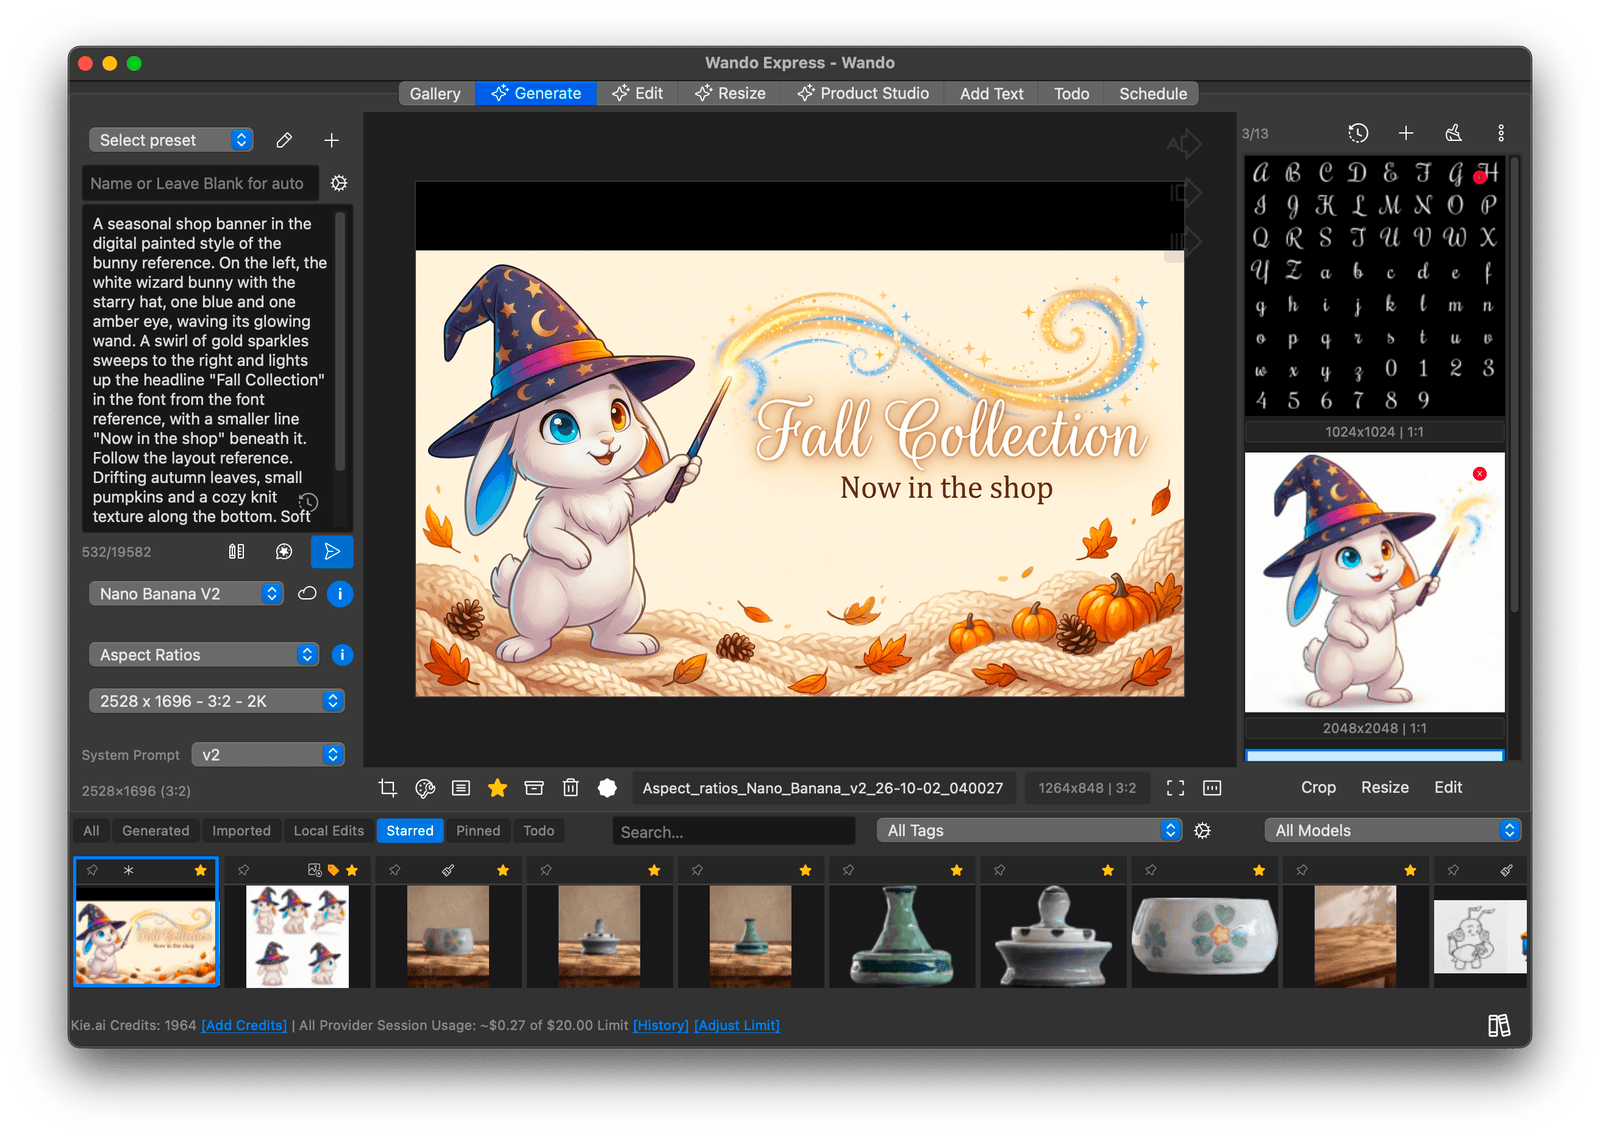Click the tag icon on bunny grid thumbnail

tap(334, 870)
